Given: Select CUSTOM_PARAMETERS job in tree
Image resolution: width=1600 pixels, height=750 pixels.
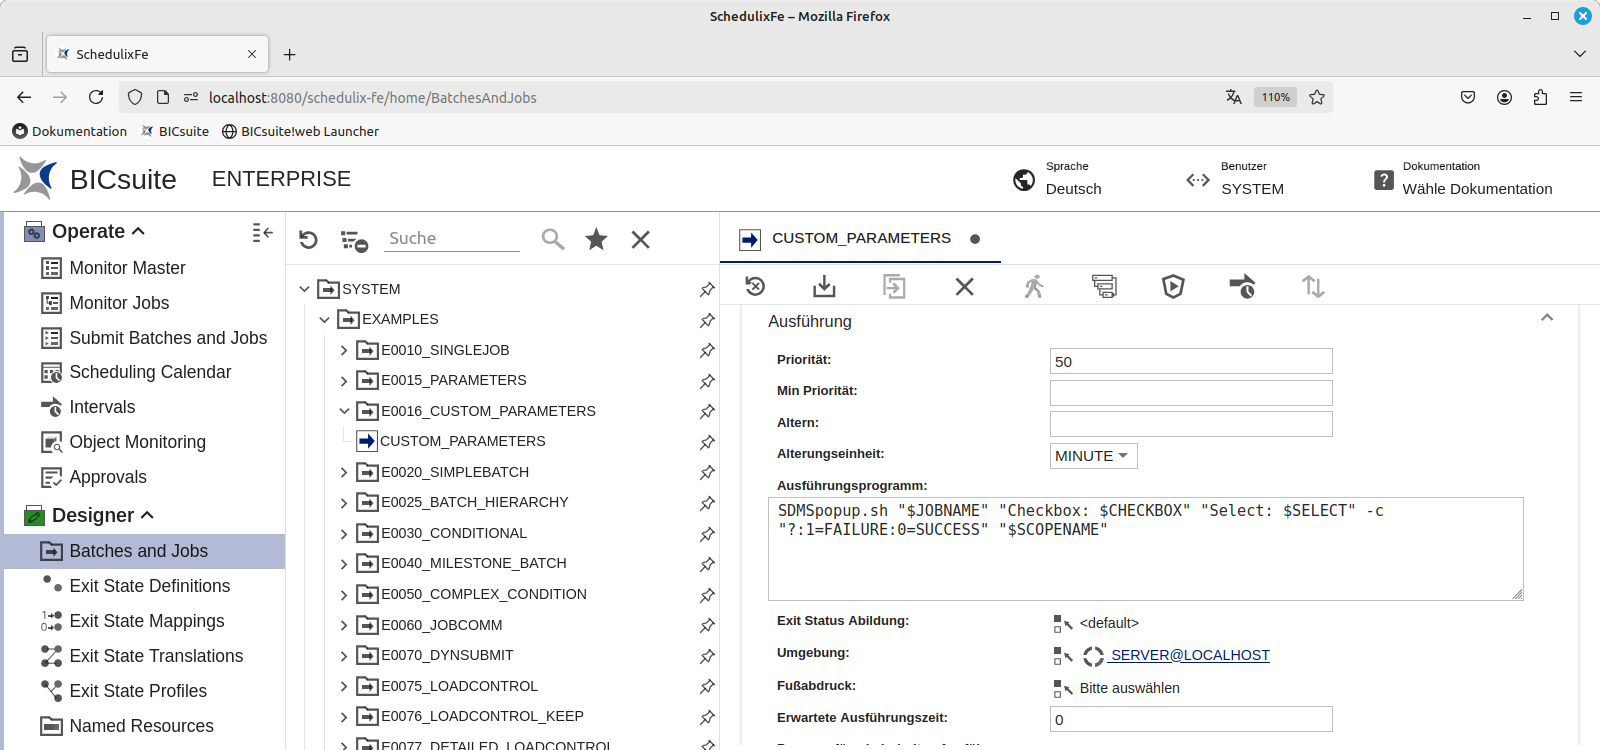Looking at the screenshot, I should 462,441.
